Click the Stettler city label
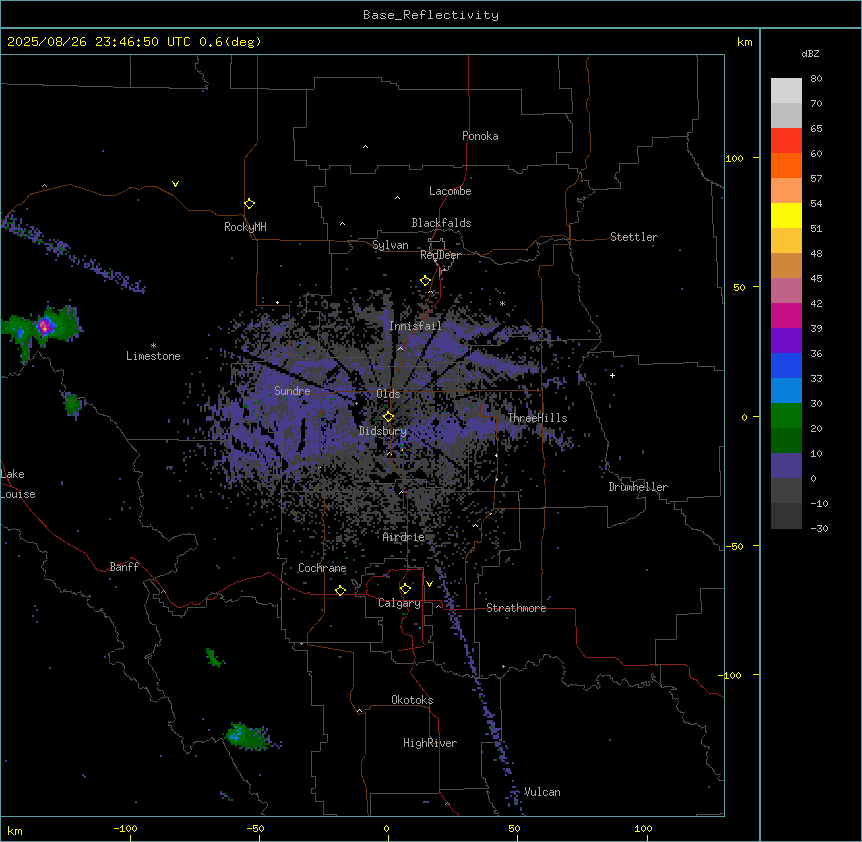Screen dimensions: 862x842 pos(634,237)
